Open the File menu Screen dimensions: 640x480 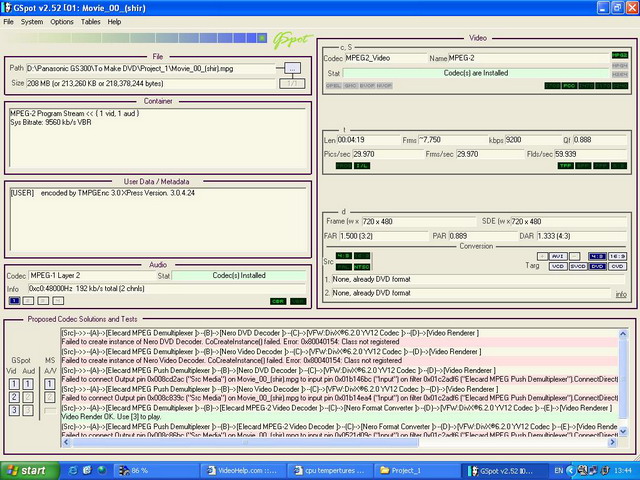click(8, 22)
